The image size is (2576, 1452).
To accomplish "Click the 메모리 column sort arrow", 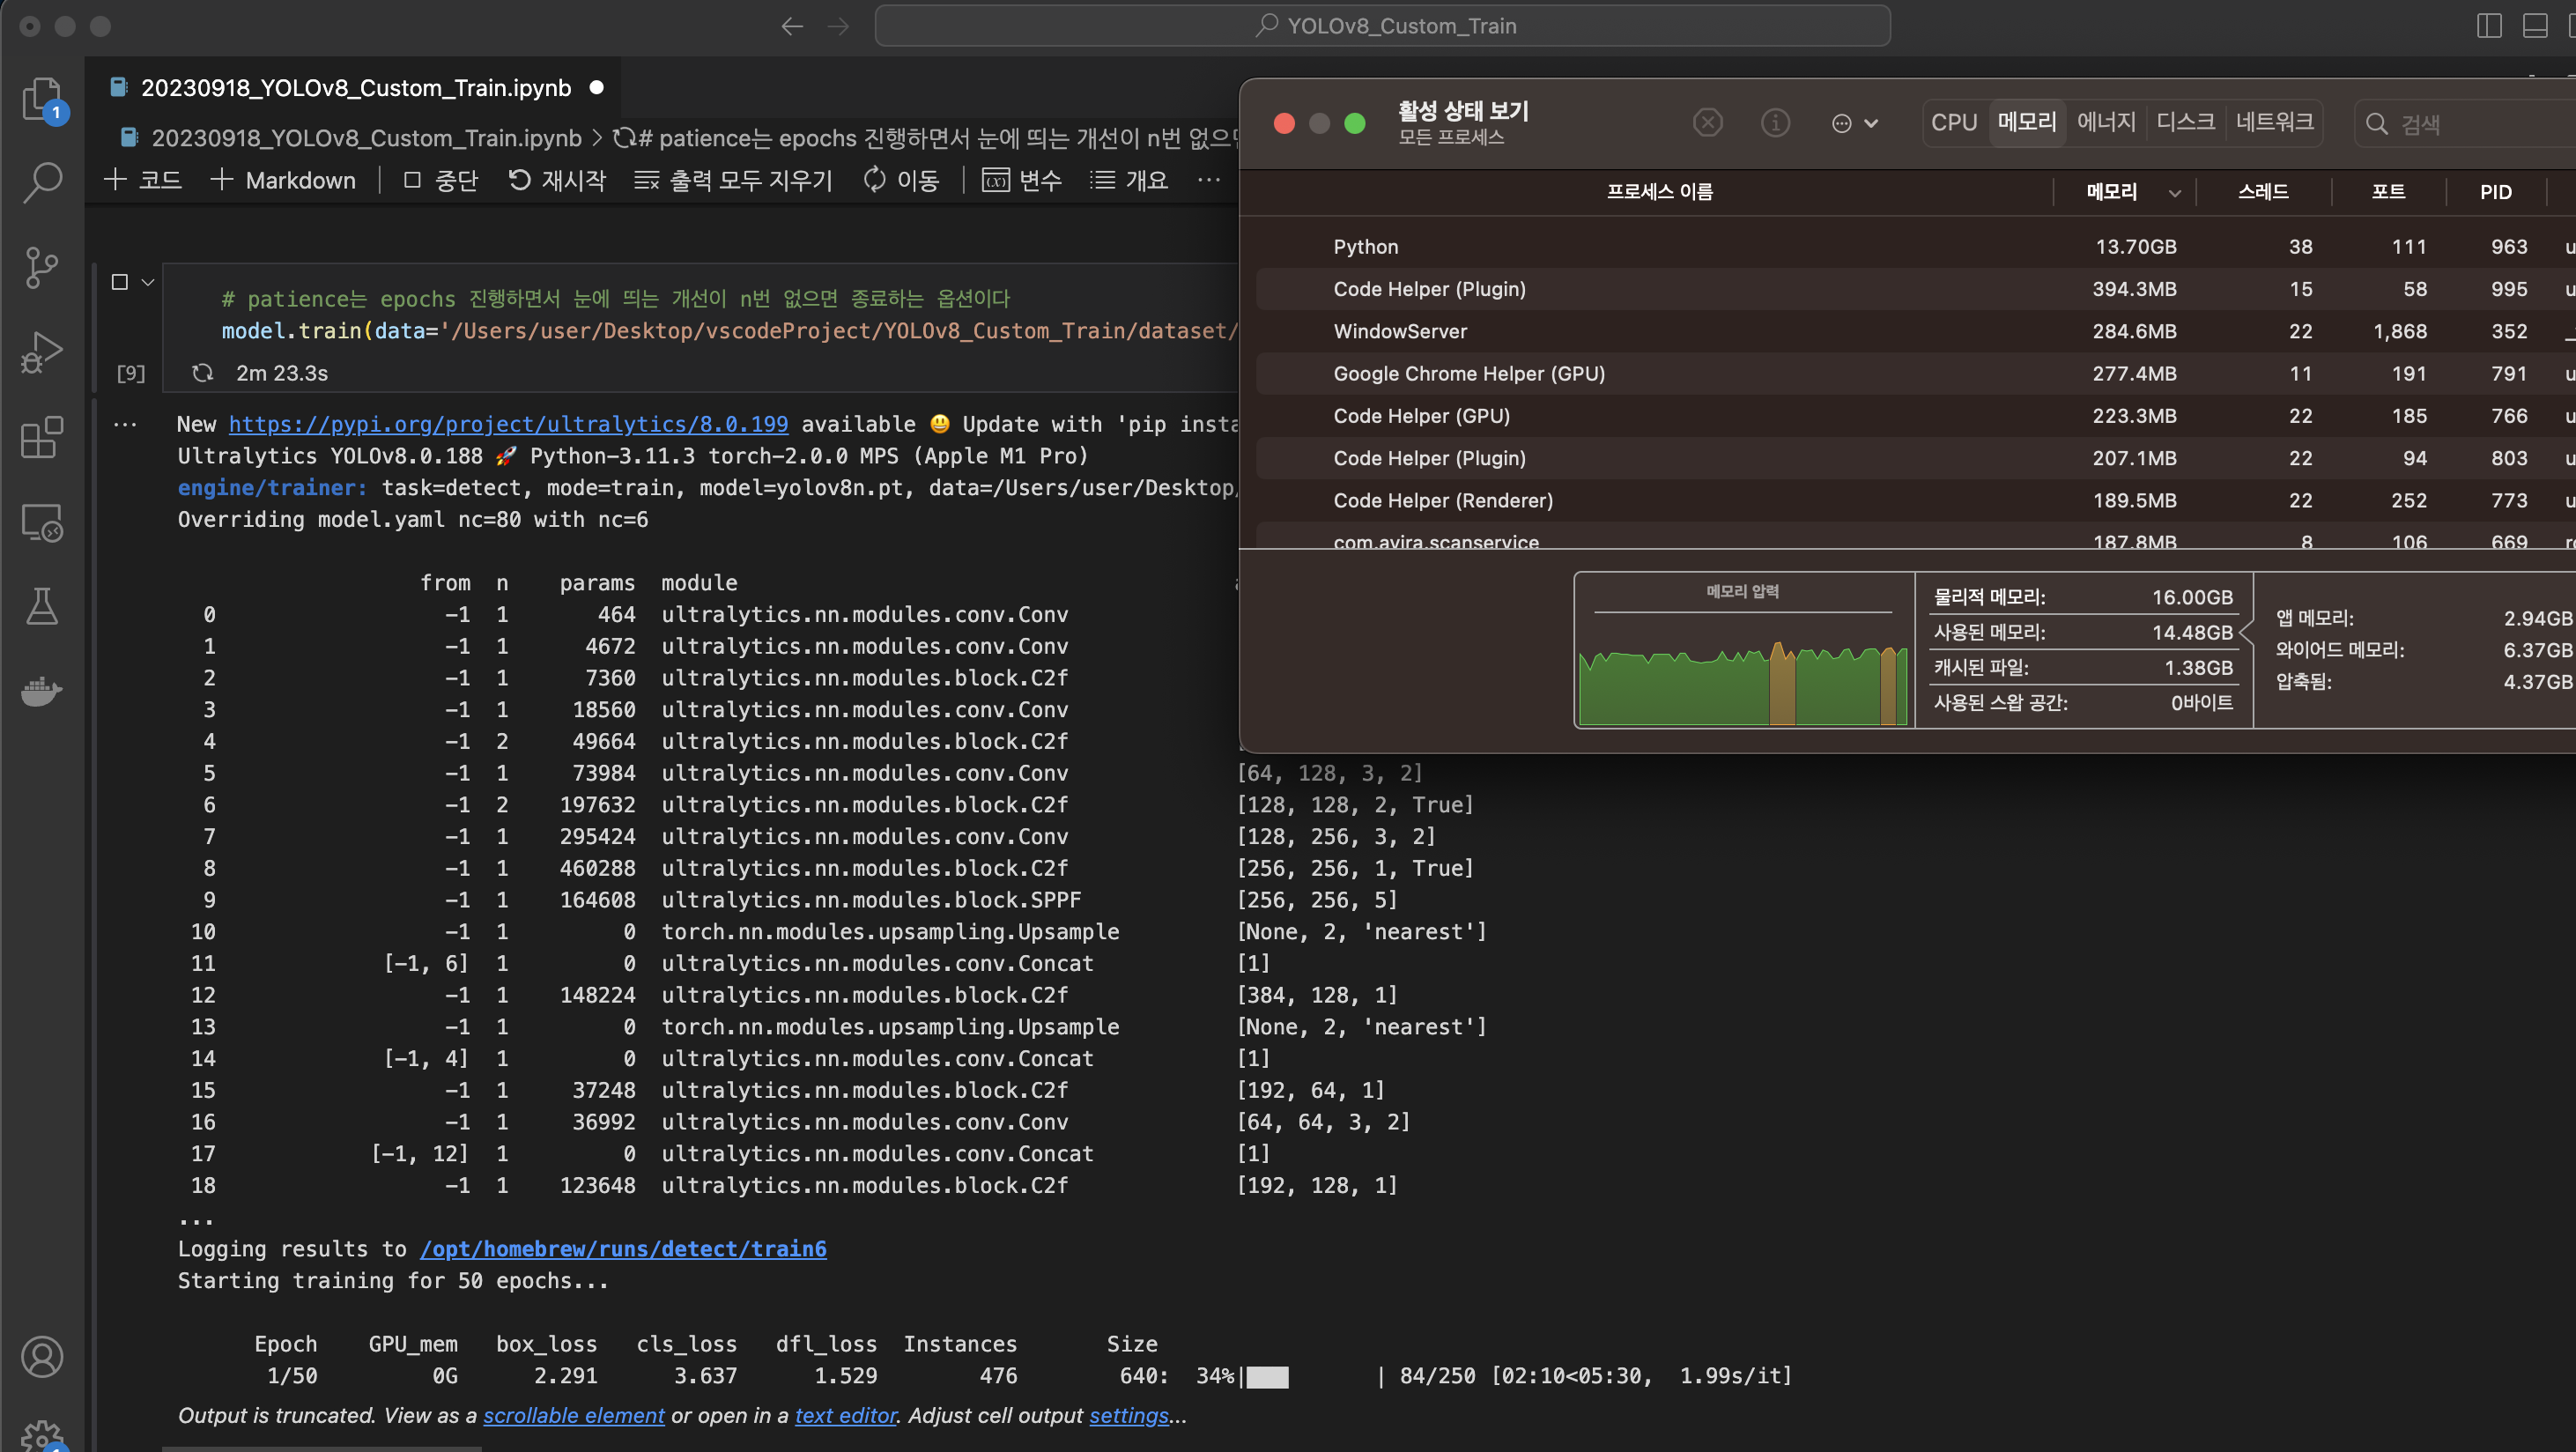I will tap(2174, 193).
